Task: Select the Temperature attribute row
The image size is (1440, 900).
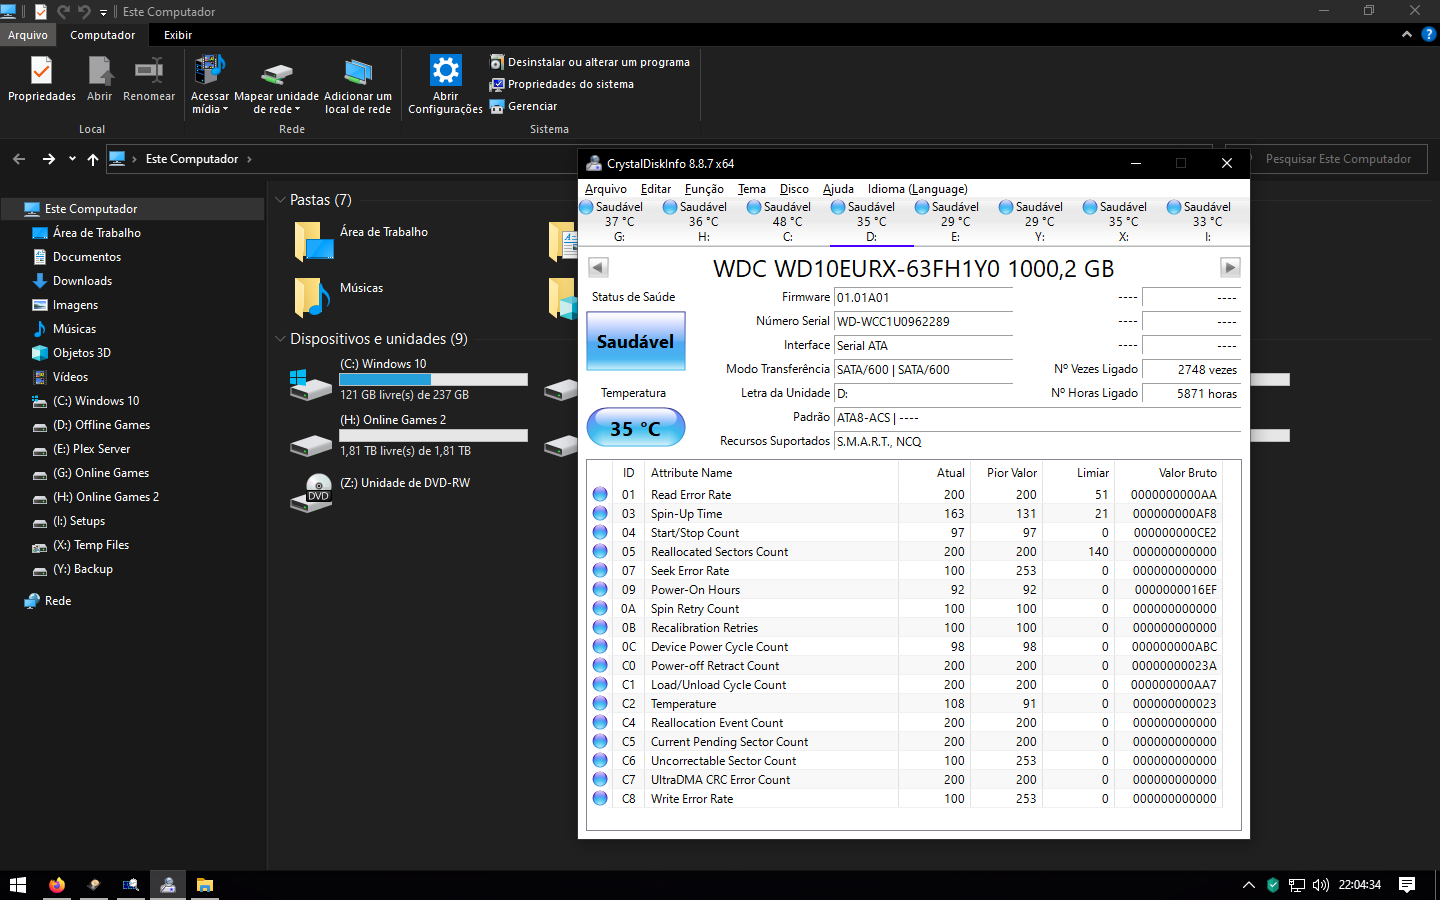Action: 904,704
